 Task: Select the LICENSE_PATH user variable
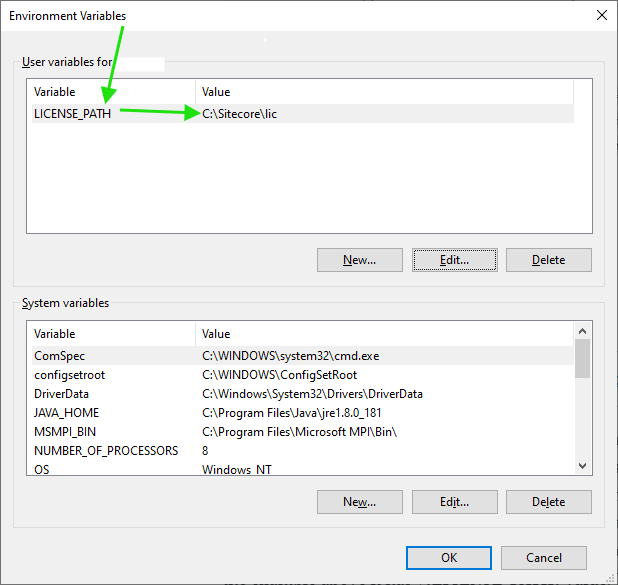pos(72,113)
